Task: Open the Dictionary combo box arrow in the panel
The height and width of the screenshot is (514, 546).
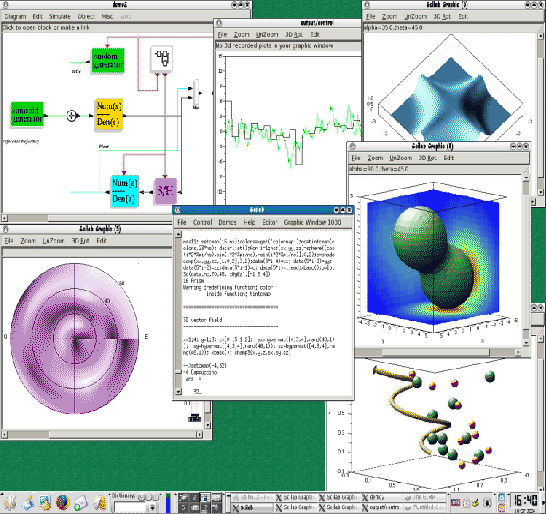Action: (153, 507)
